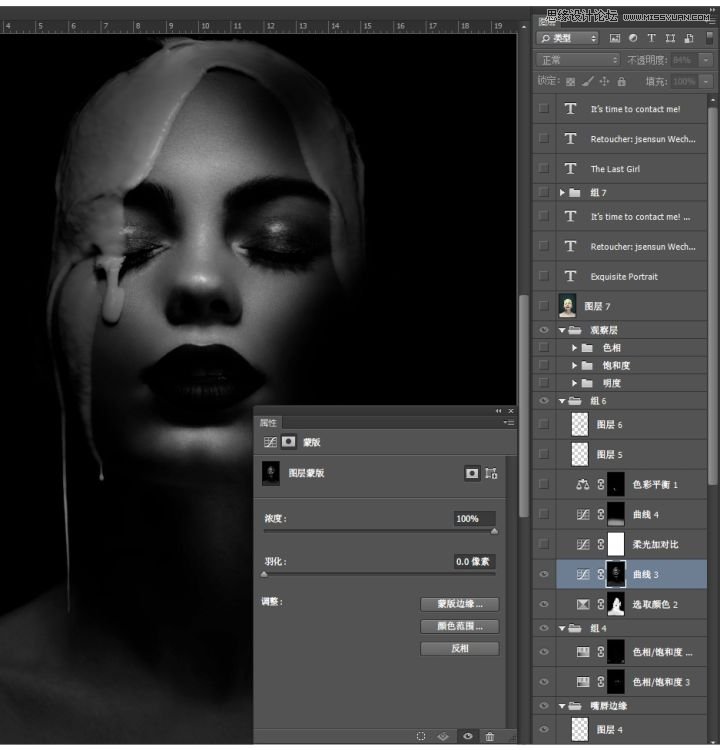Click 色彩平衡 1 balance scale icon
The height and width of the screenshot is (750, 720).
click(583, 485)
